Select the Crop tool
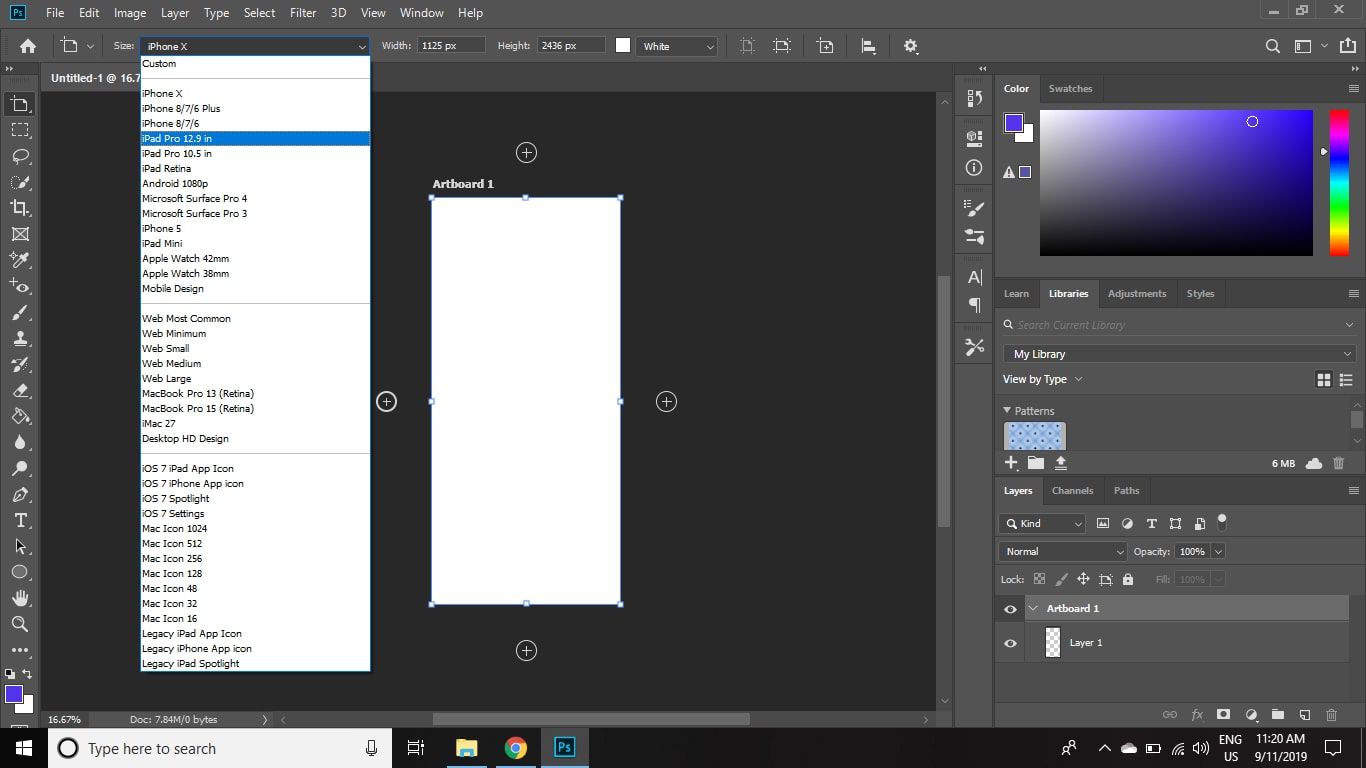Screen dimensions: 1366x768 coord(19,208)
